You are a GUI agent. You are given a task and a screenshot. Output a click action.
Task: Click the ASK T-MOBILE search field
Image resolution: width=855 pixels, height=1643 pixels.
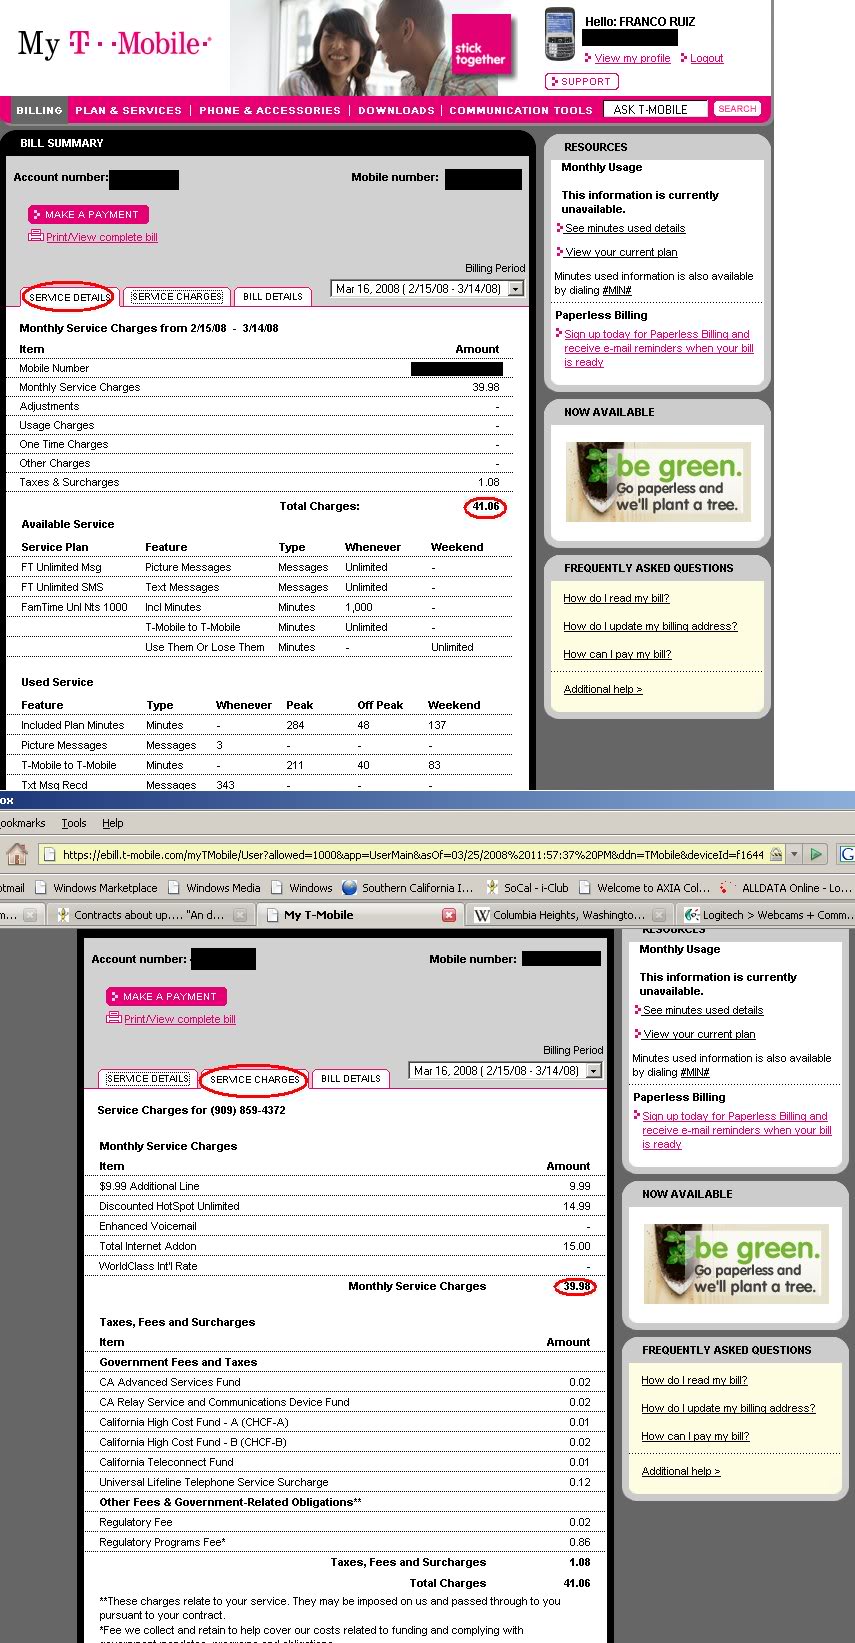[x=655, y=109]
